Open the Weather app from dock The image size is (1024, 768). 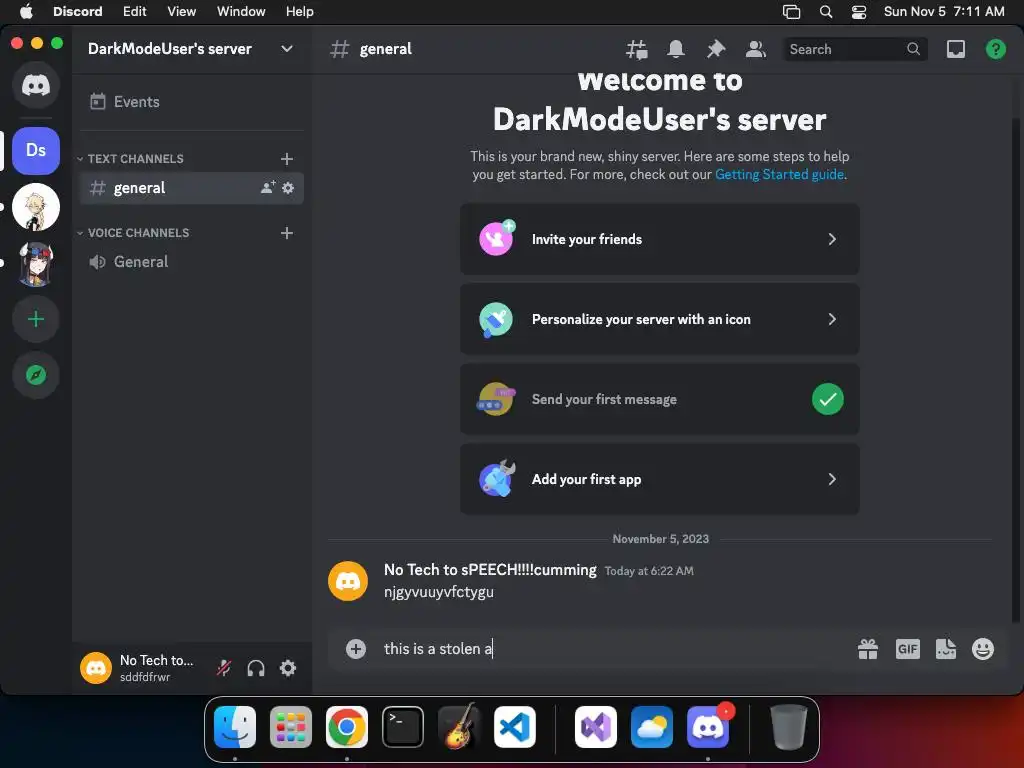tap(652, 727)
